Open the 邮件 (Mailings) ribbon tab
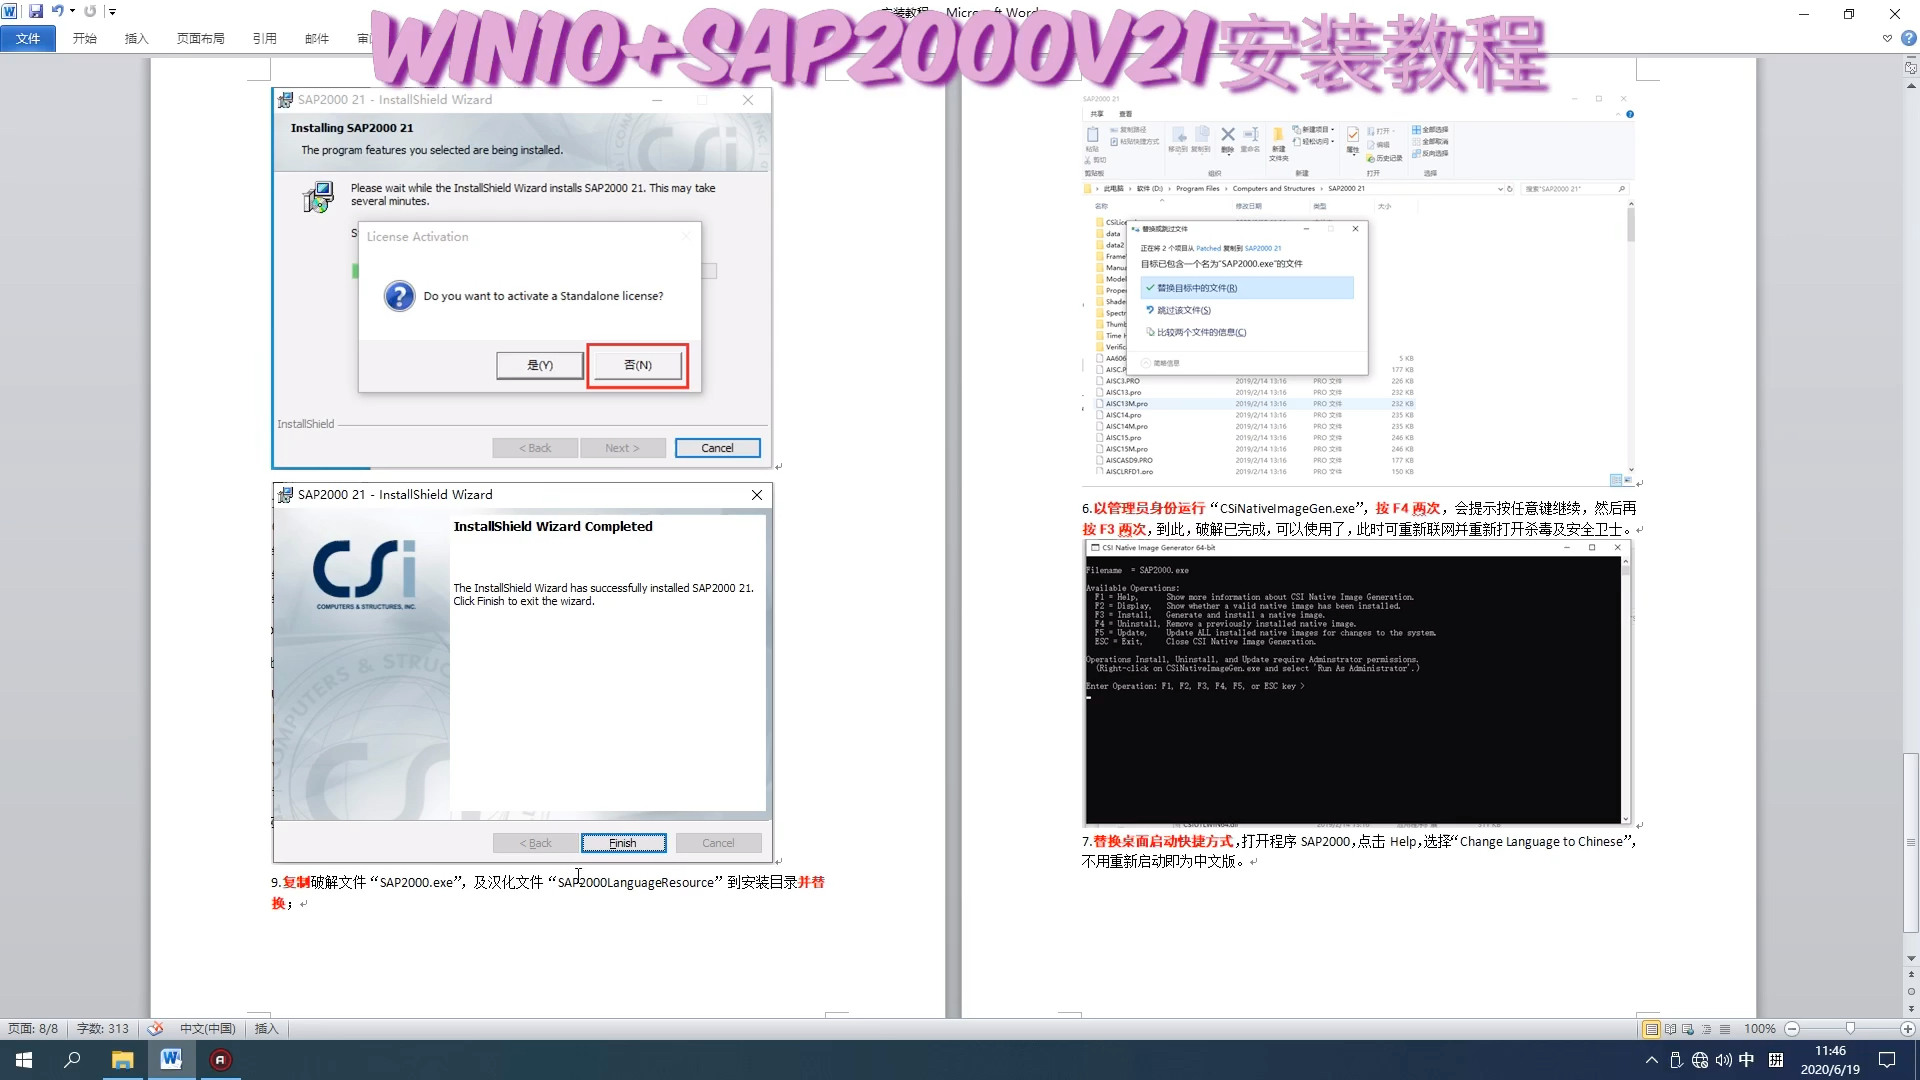 [x=317, y=38]
